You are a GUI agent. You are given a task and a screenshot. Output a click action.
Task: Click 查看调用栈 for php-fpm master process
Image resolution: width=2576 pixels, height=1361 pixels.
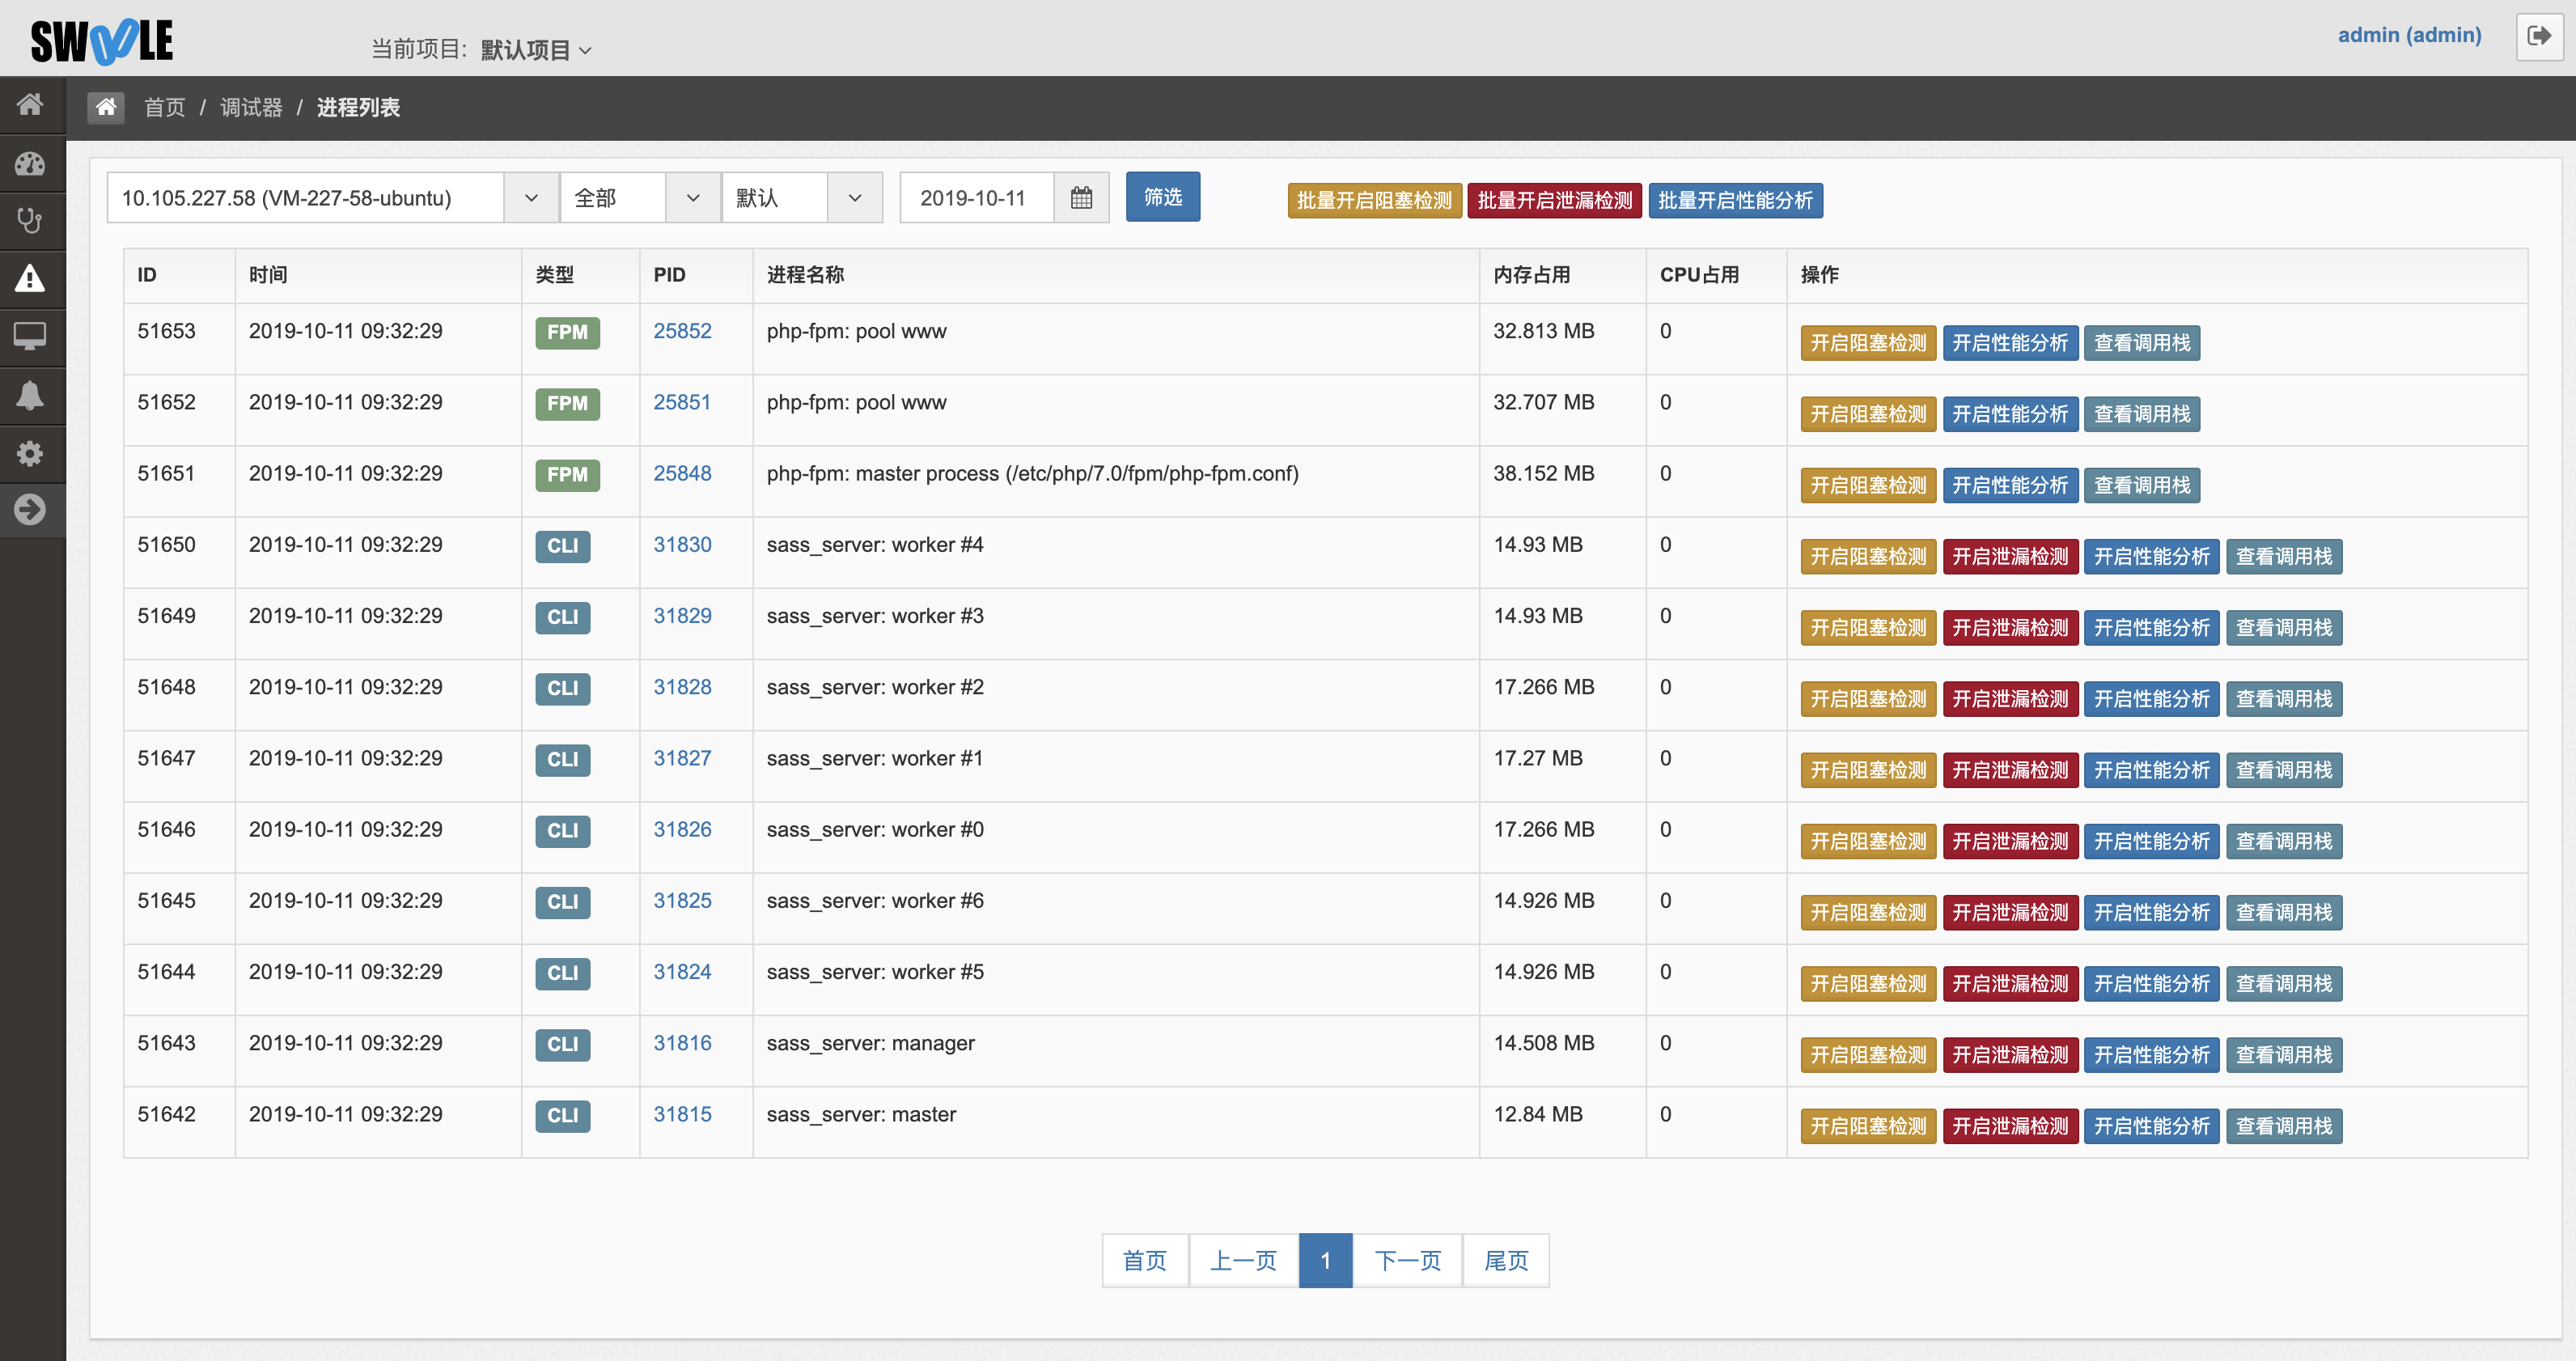[x=2141, y=485]
